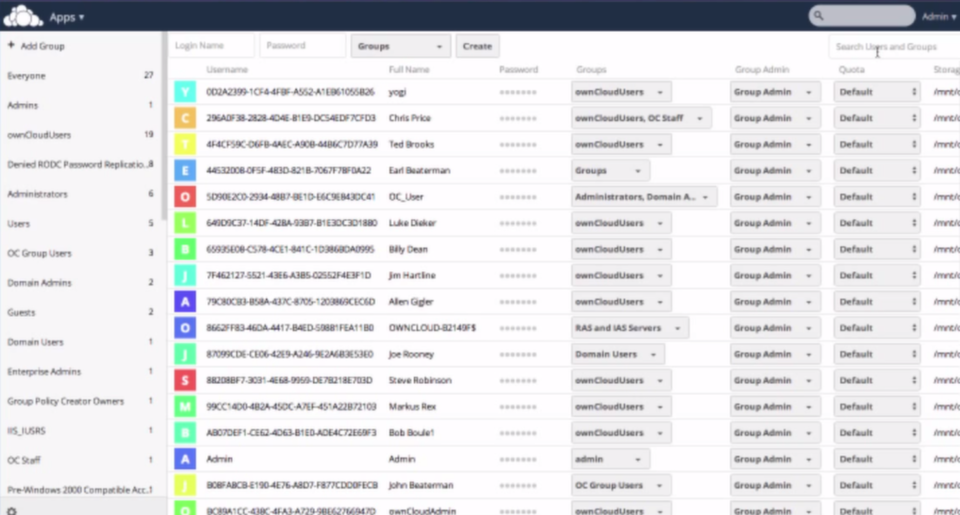
Task: Click the settings gear icon in sidebar
Action: coord(12,511)
